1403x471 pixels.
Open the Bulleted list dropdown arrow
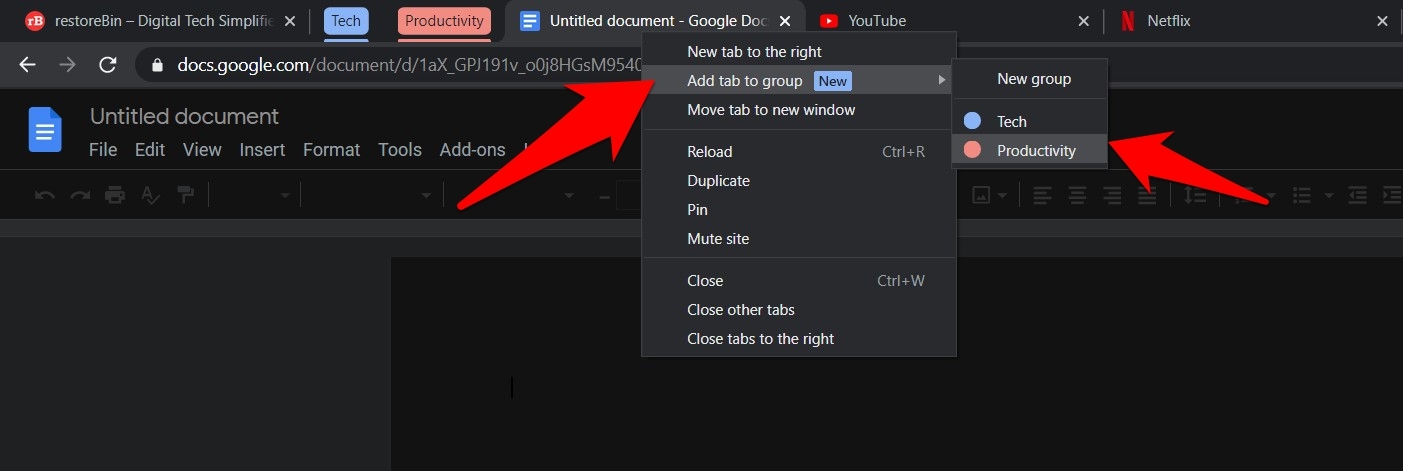tap(1330, 195)
